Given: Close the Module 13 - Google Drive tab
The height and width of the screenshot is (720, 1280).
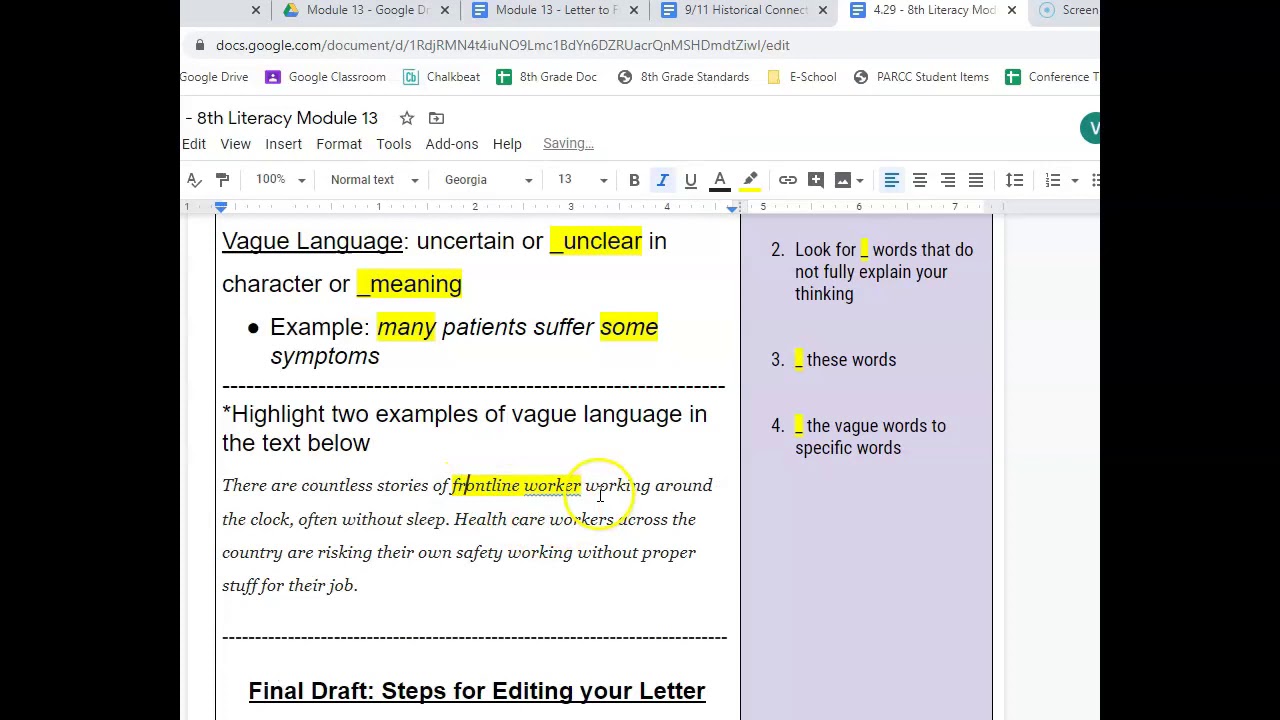Looking at the screenshot, I should pyautogui.click(x=444, y=10).
